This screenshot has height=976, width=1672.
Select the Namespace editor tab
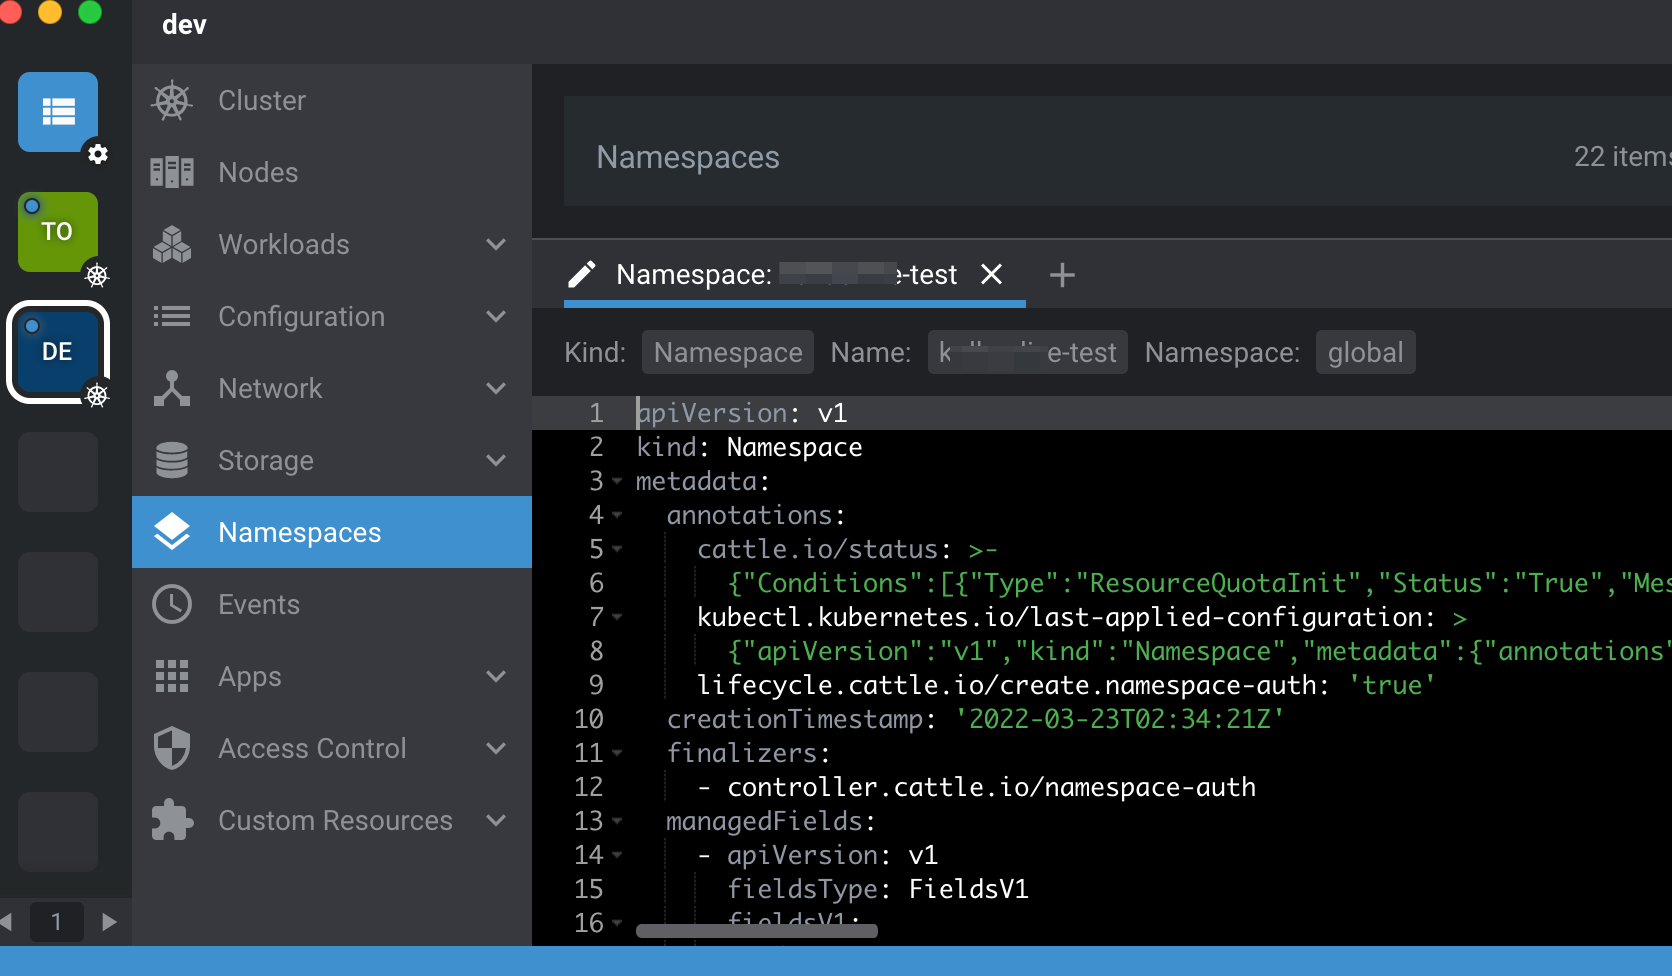point(795,274)
